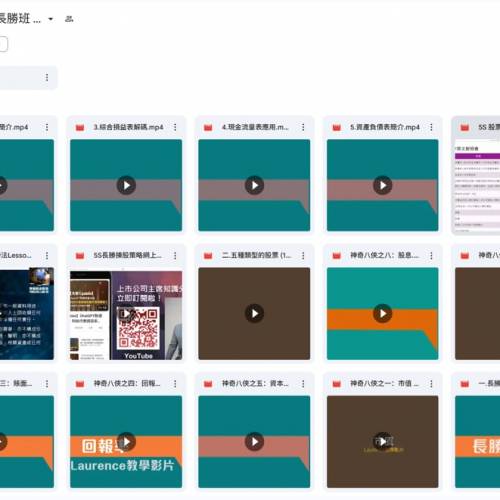Click video file icon of 神奇八俠之四
Viewport: 500px width, 500px height.
pyautogui.click(x=80, y=384)
